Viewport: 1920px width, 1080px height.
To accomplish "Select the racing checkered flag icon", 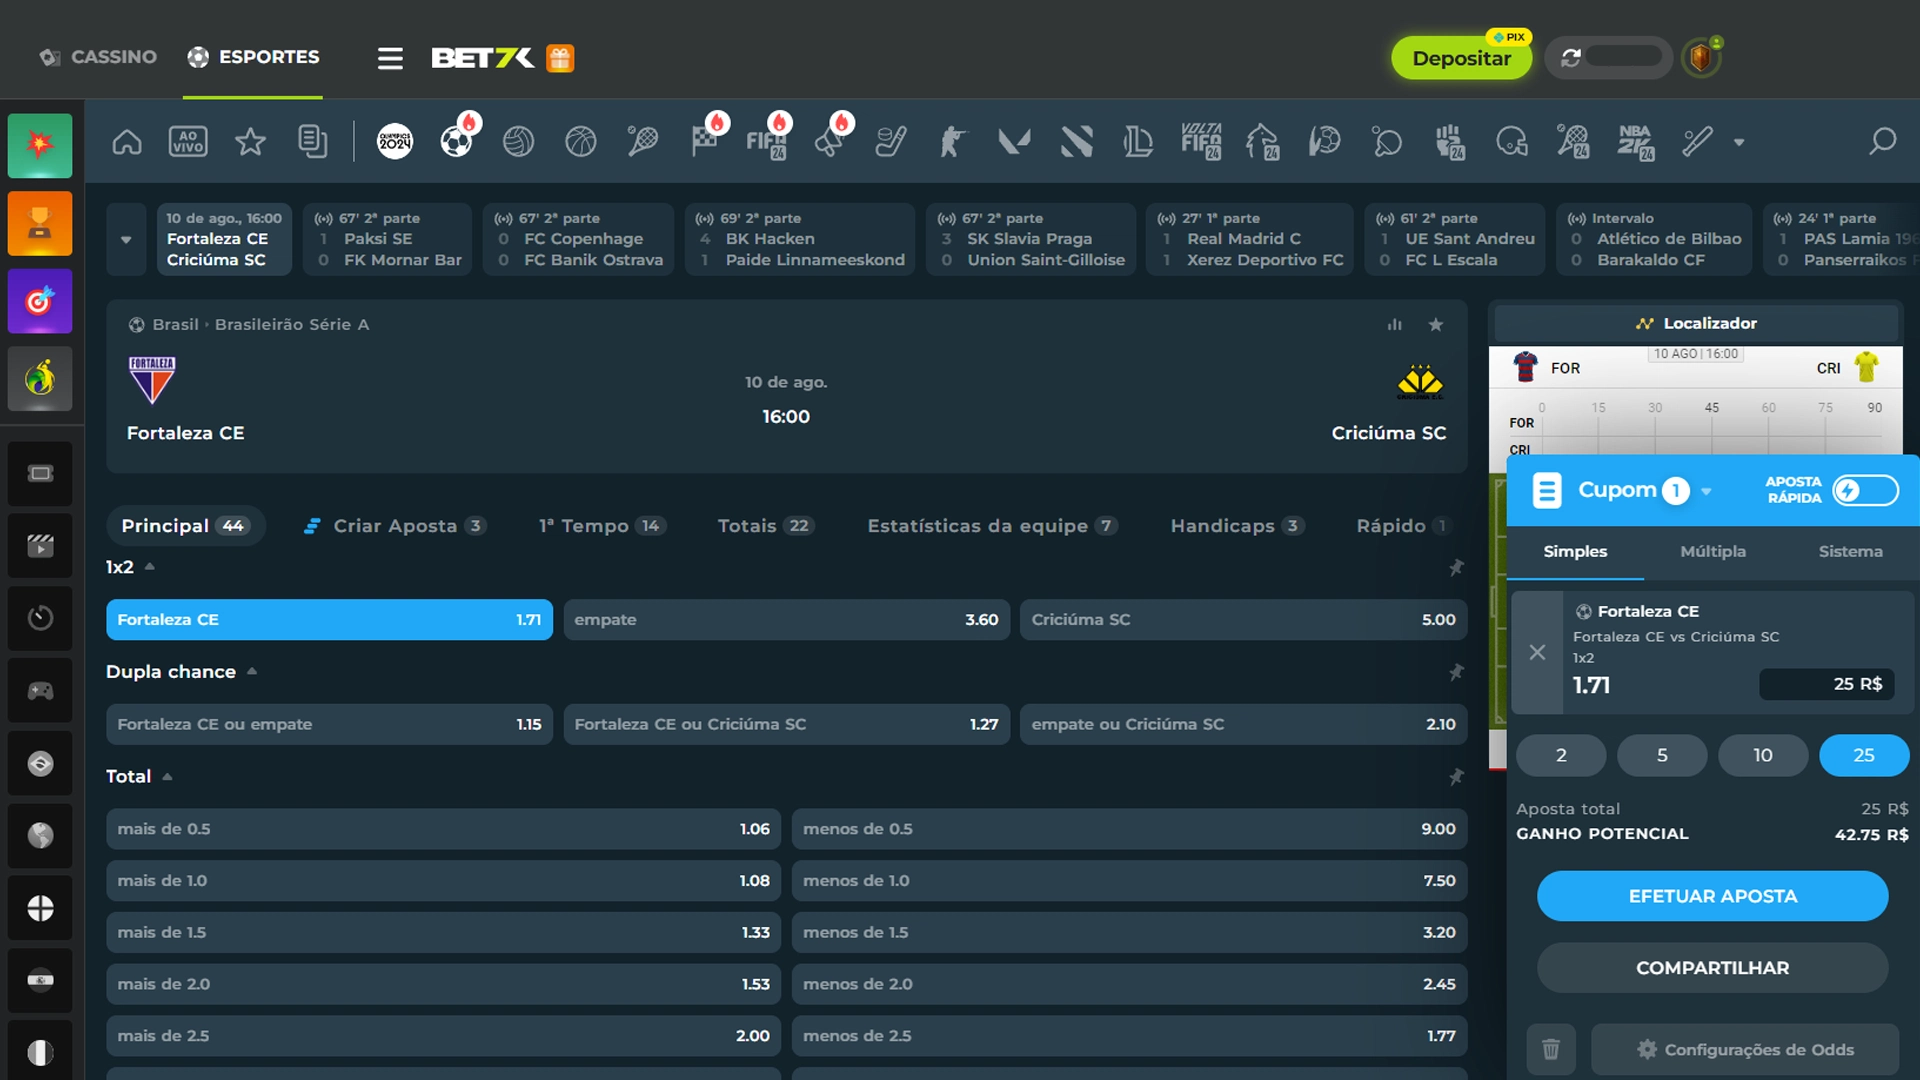I will (x=705, y=142).
